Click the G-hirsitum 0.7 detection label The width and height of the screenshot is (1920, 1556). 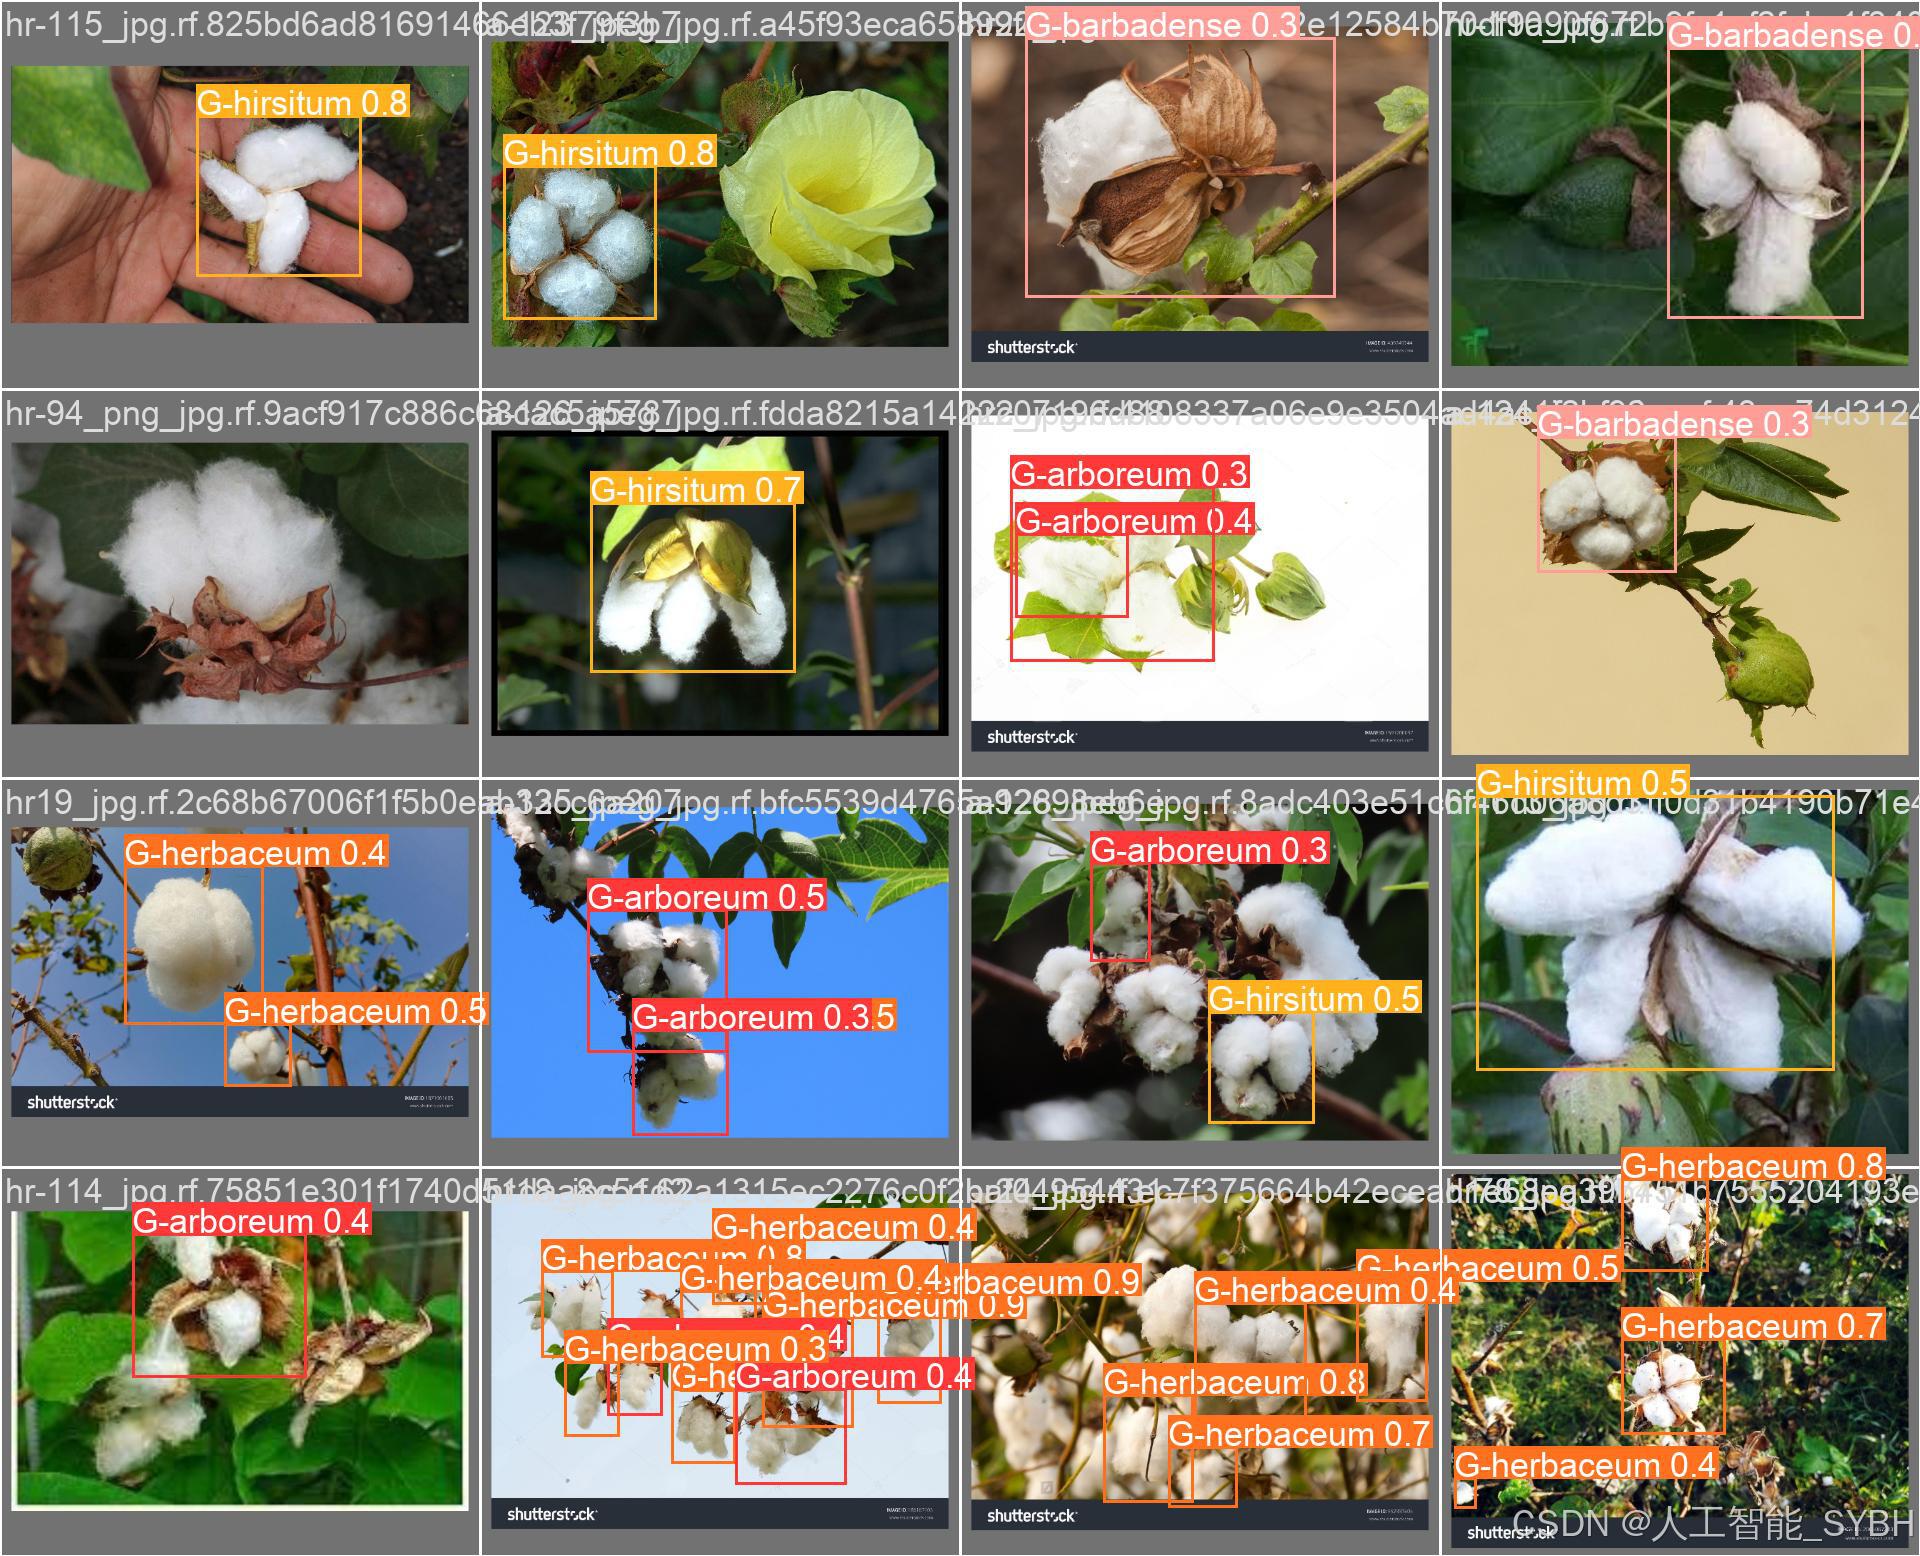coord(695,490)
